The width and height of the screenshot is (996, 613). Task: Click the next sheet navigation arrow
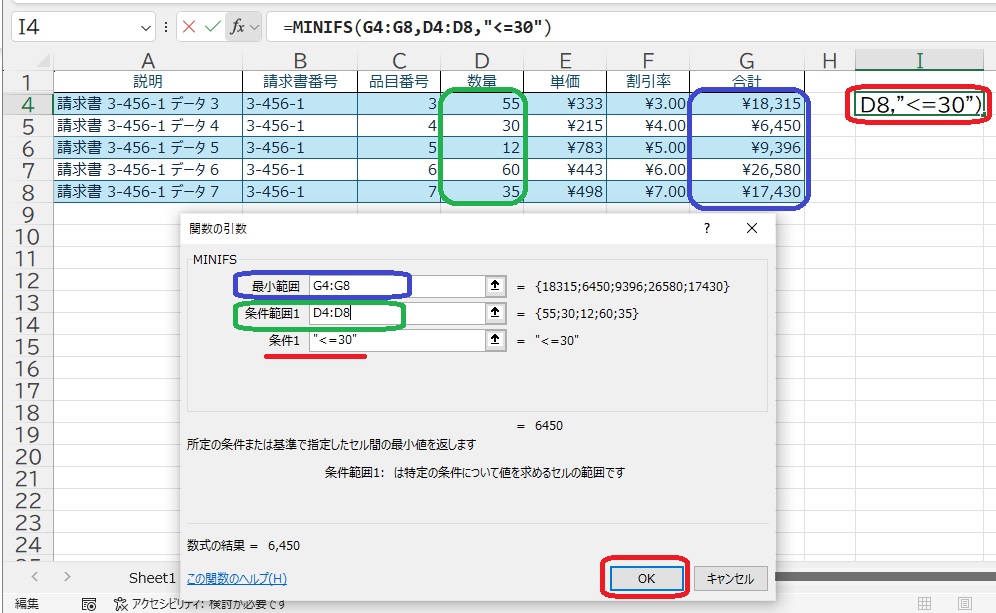coord(67,577)
